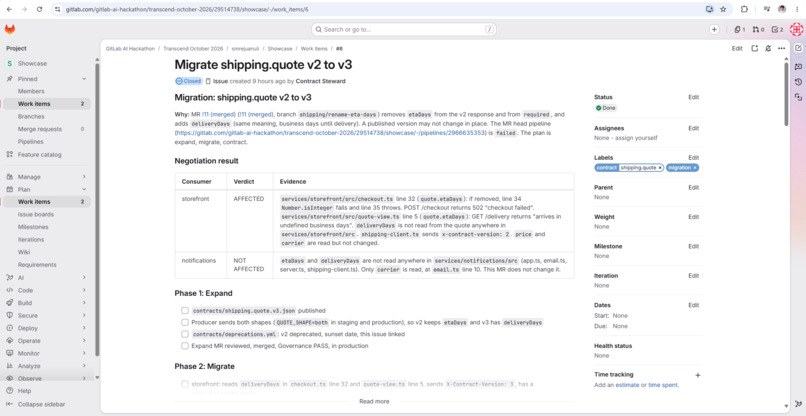The image size is (806, 416).
Task: Check the Producer sends both shapes task
Action: [x=185, y=322]
